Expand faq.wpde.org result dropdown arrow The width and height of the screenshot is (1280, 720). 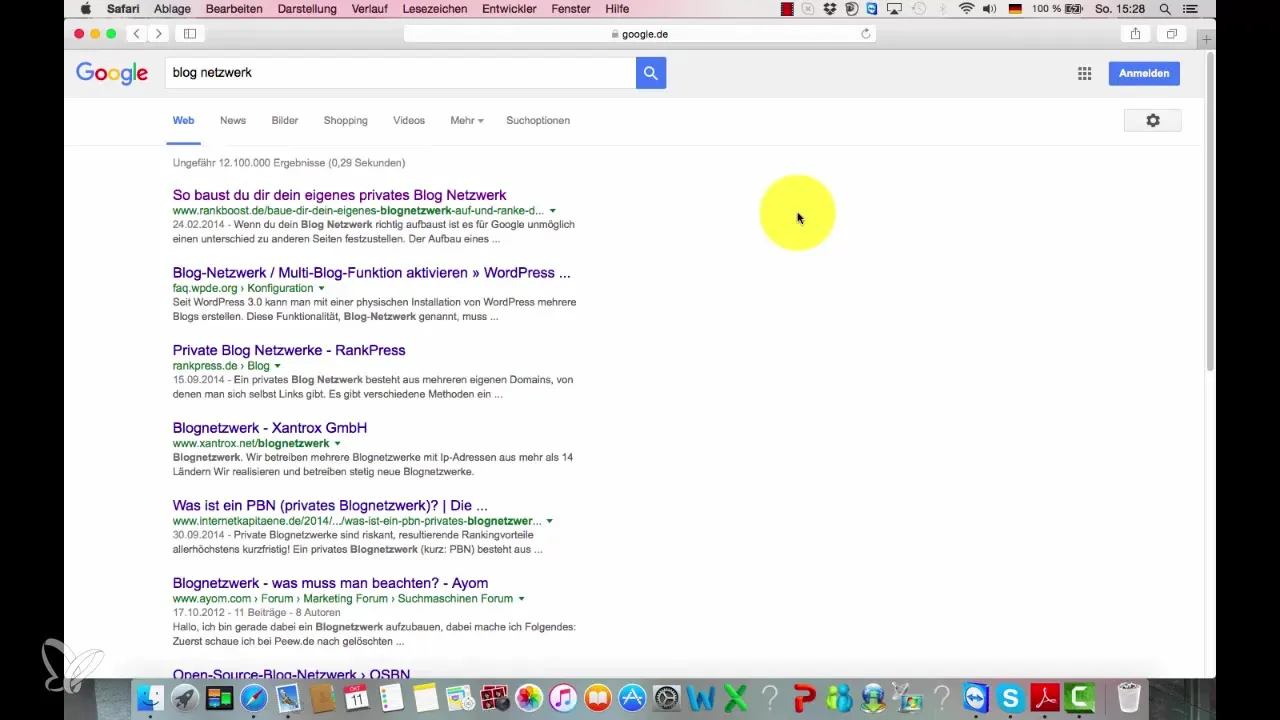(x=321, y=288)
